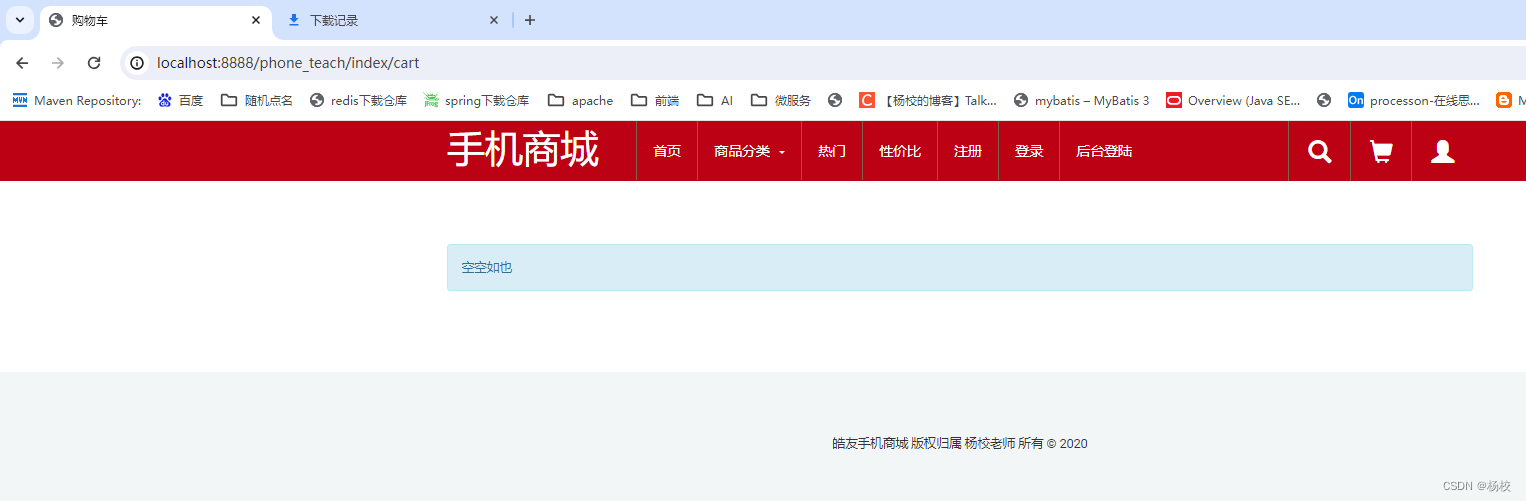Close the 下载记录 tab

[493, 20]
